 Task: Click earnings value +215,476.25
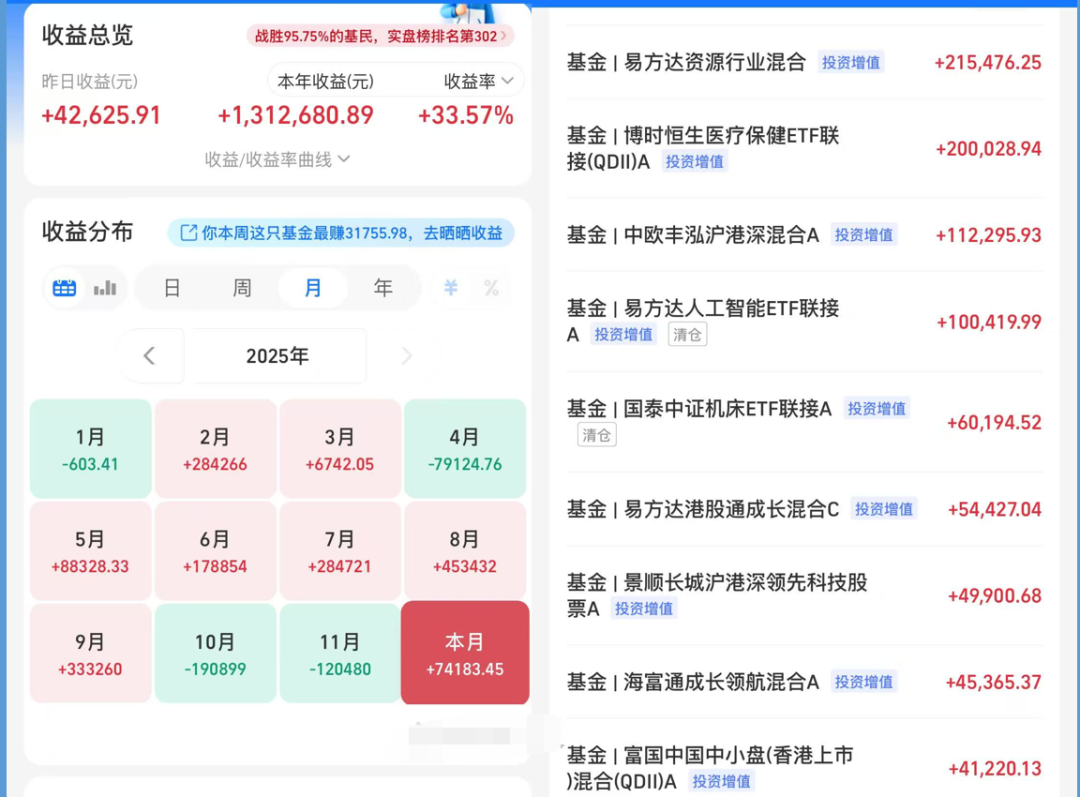(x=988, y=63)
